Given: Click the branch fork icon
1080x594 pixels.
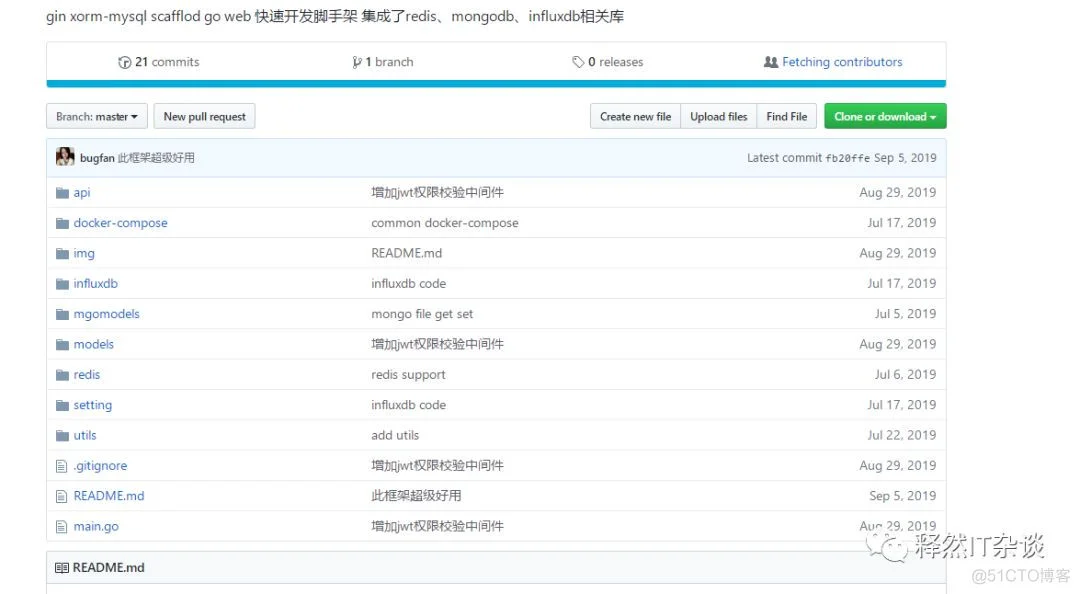Looking at the screenshot, I should coord(356,62).
